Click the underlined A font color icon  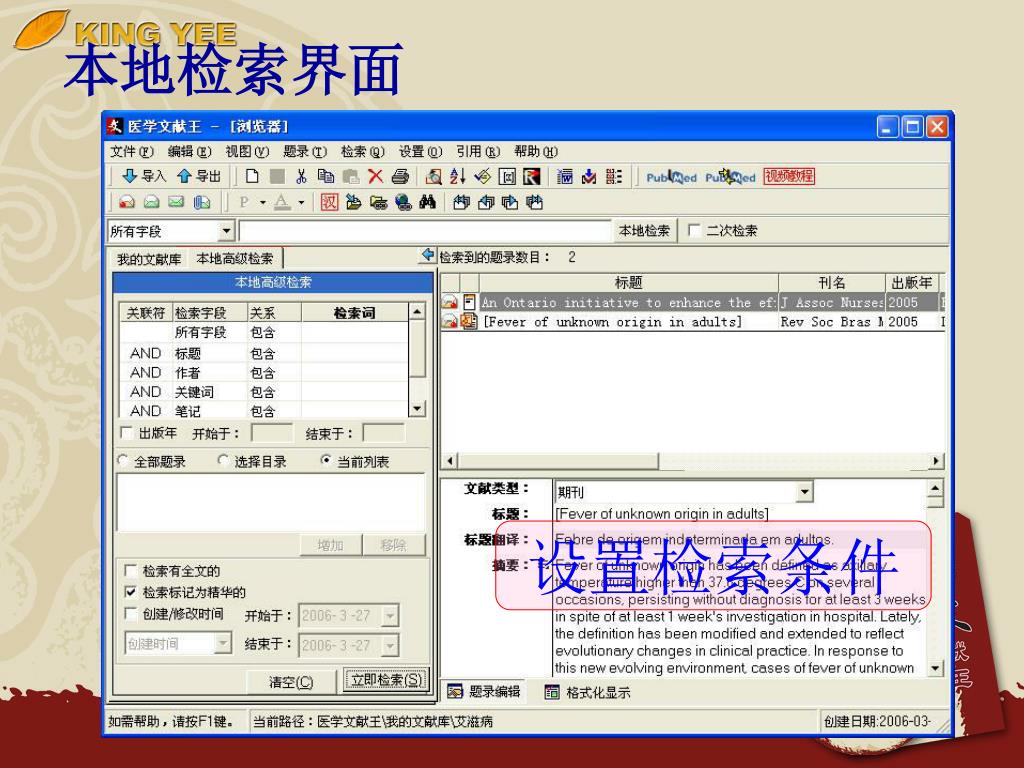coord(282,202)
